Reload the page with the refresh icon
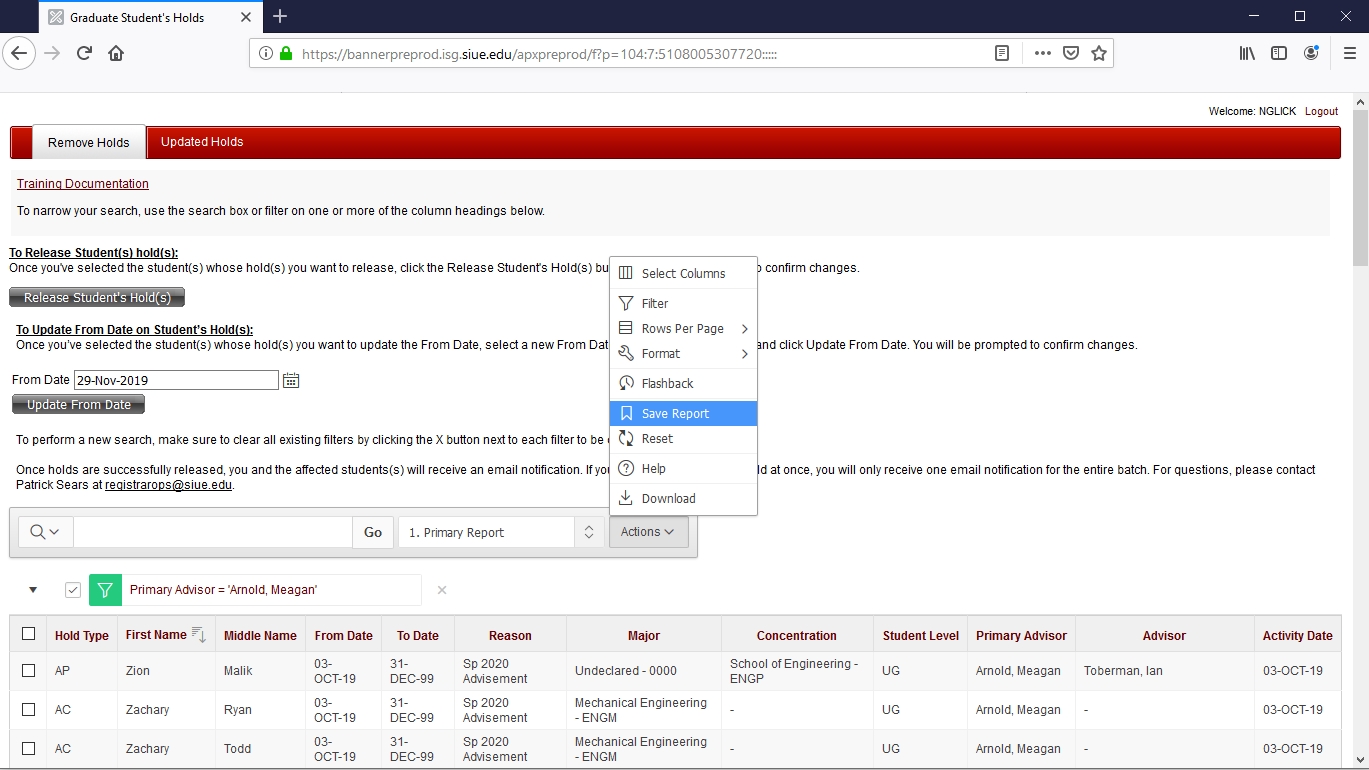 [85, 53]
